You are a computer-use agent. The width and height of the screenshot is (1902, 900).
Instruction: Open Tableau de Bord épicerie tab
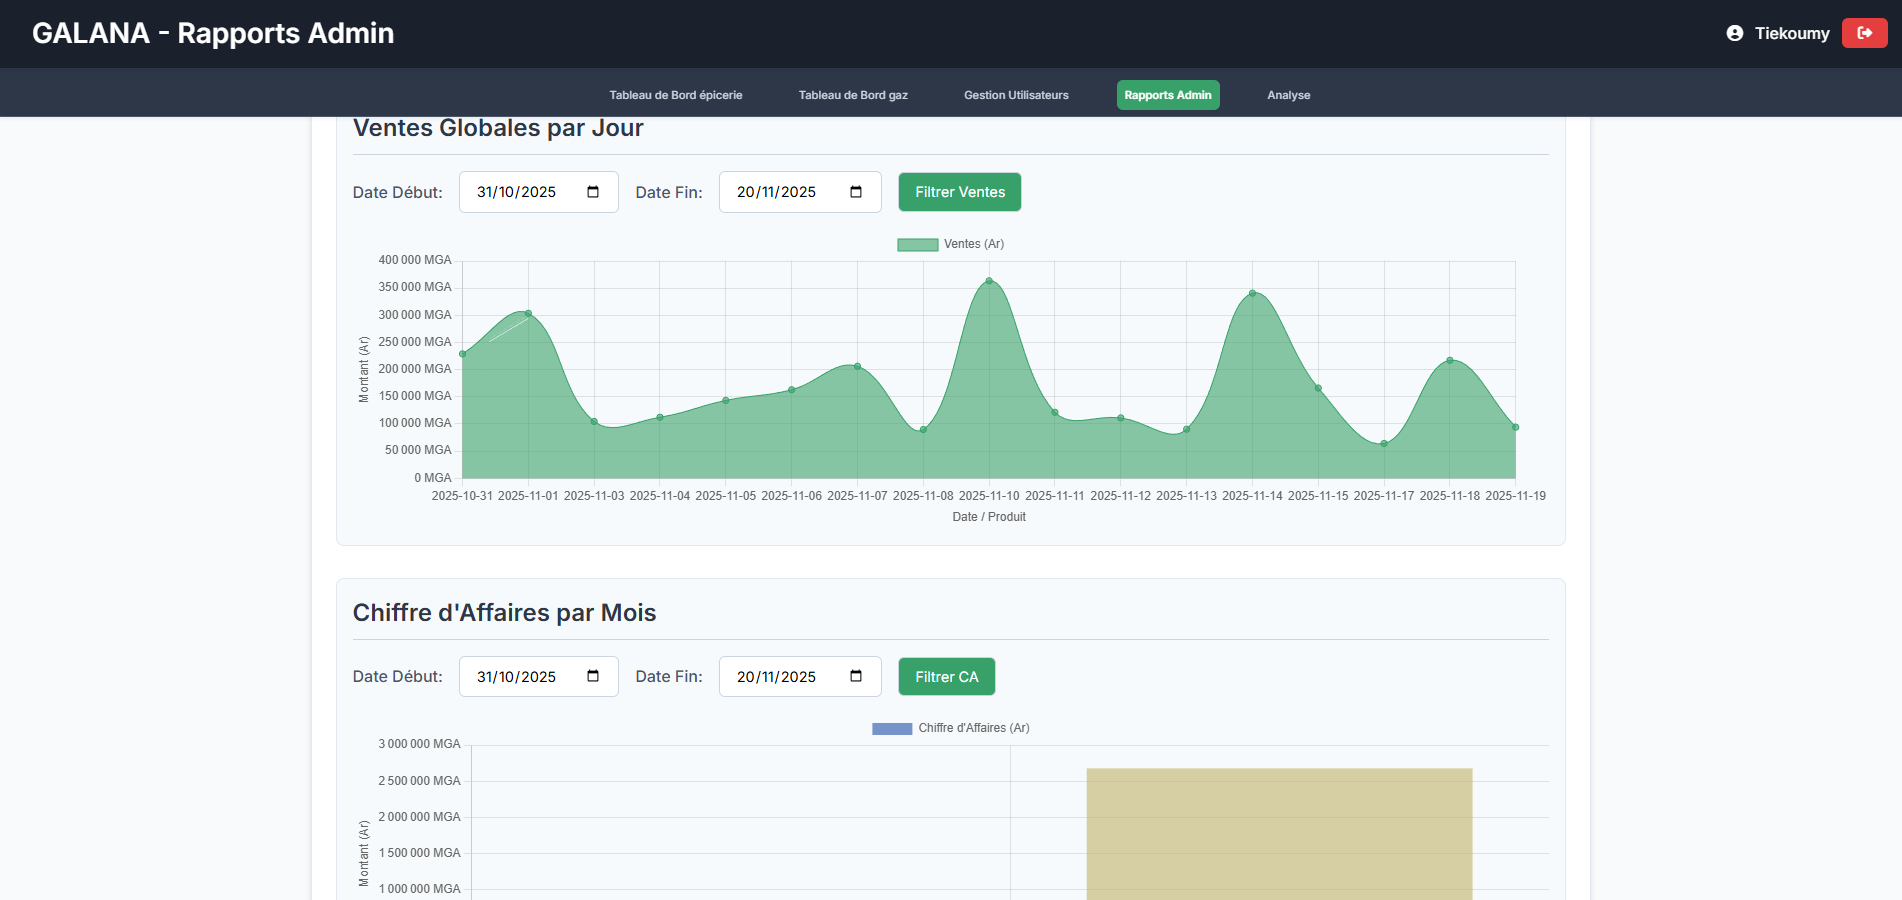click(x=676, y=95)
